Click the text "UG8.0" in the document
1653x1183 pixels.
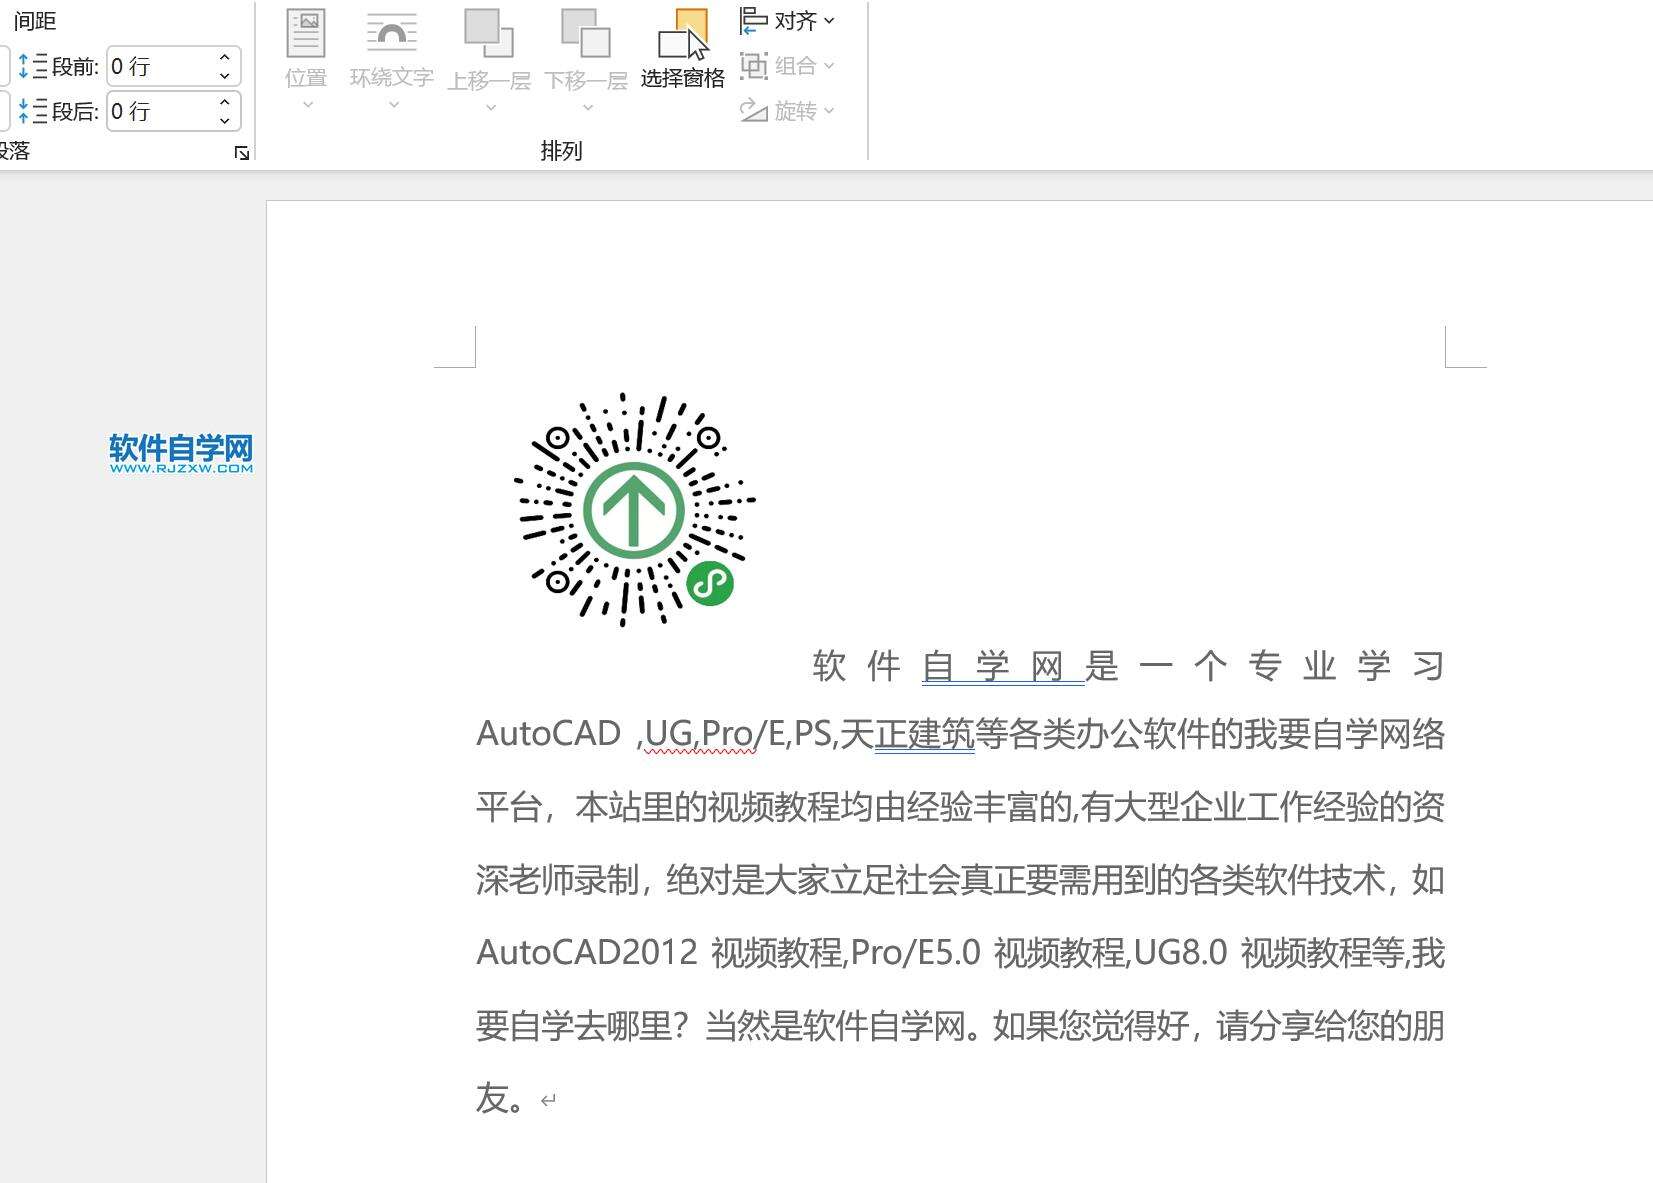pyautogui.click(x=1180, y=952)
